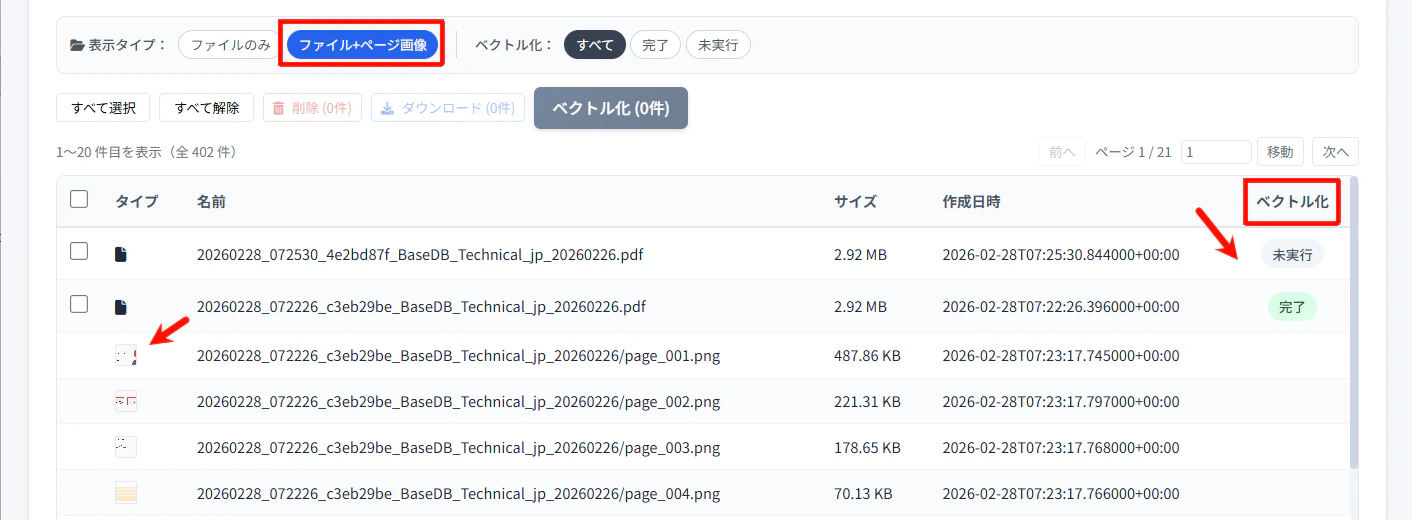Click the date 2026-02-28T07:22:26.396000+00:00
Screen dimensions: 1412x520
tap(1061, 307)
